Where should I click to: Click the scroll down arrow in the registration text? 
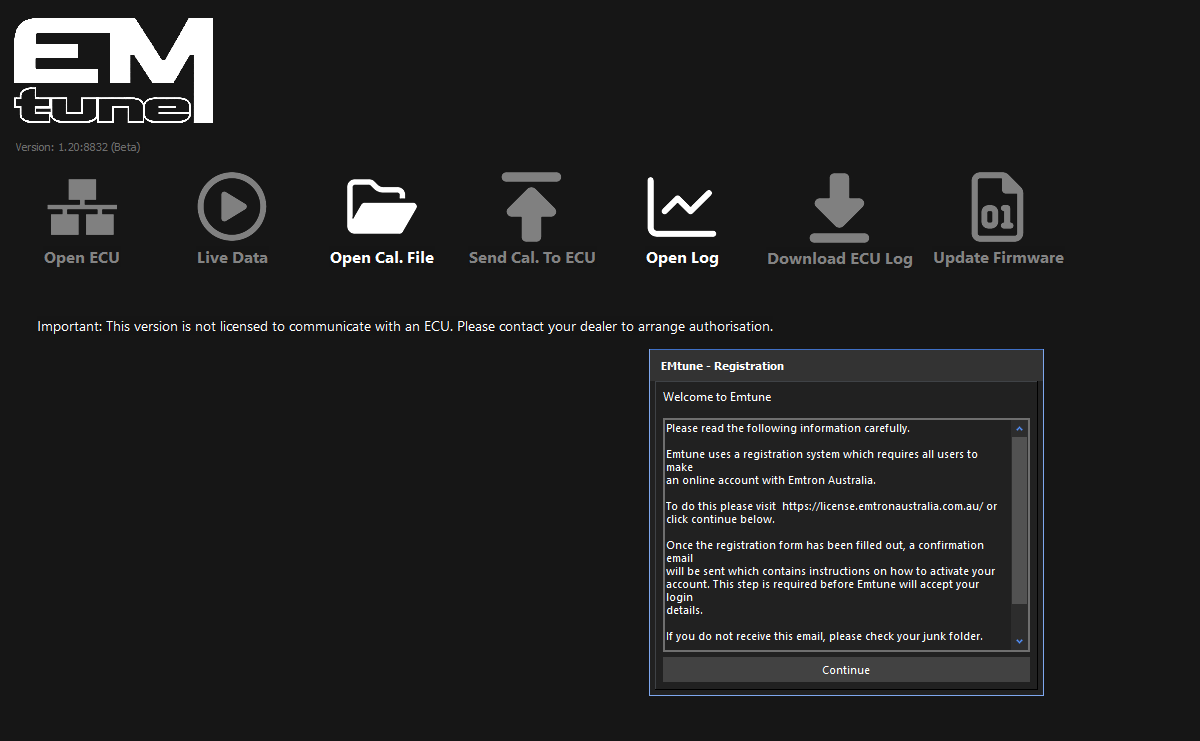(x=1019, y=641)
